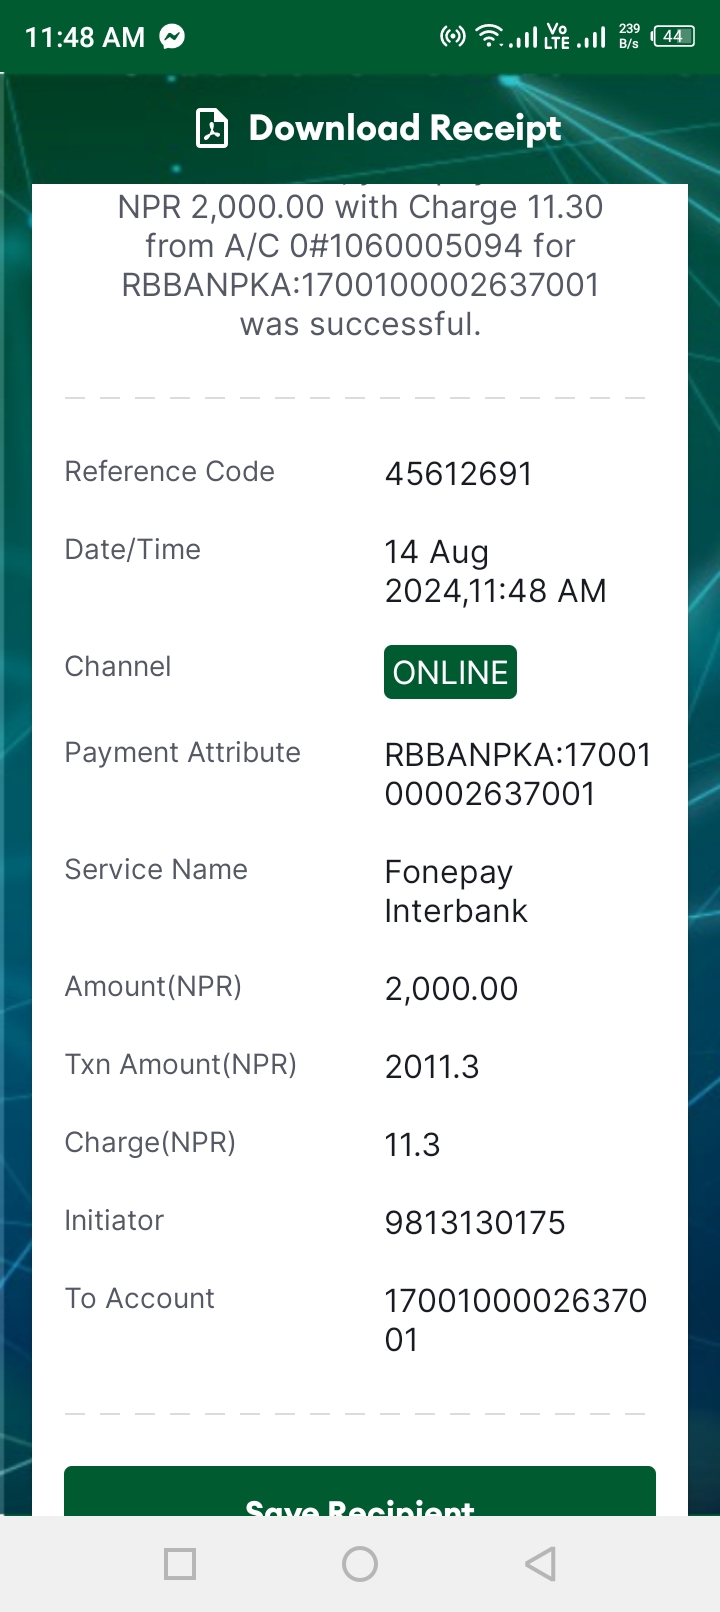
Task: Select the reference code 45612691
Action: [x=459, y=473]
